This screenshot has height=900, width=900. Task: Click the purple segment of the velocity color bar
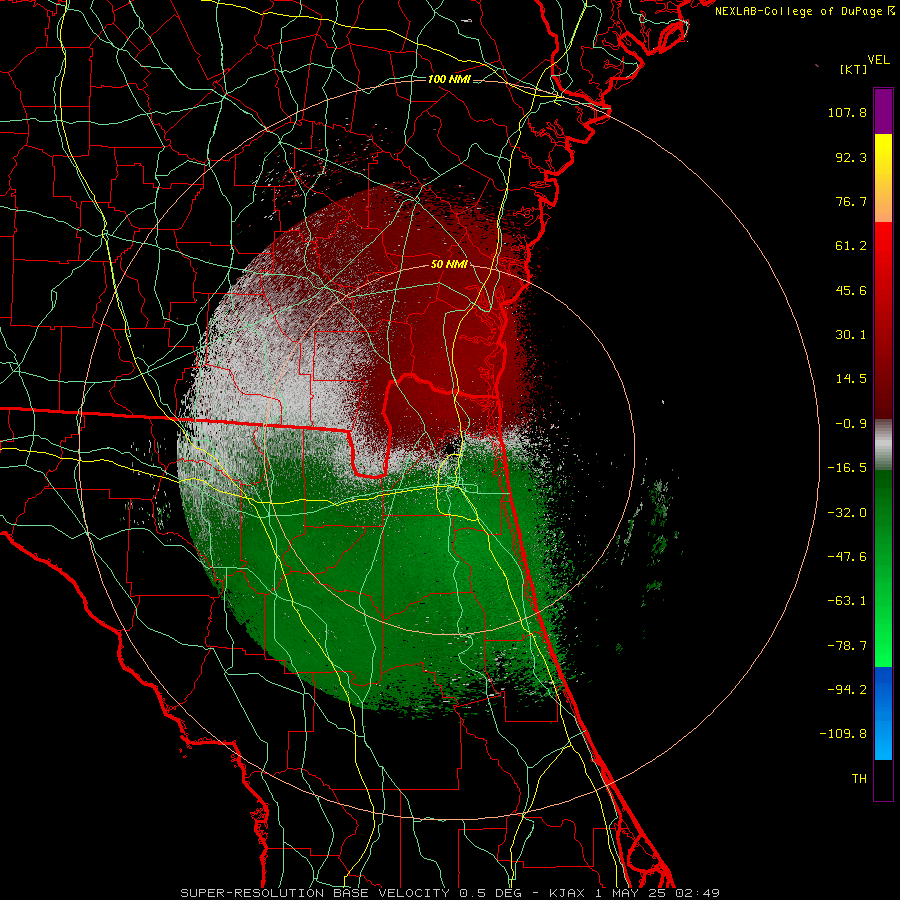(883, 111)
